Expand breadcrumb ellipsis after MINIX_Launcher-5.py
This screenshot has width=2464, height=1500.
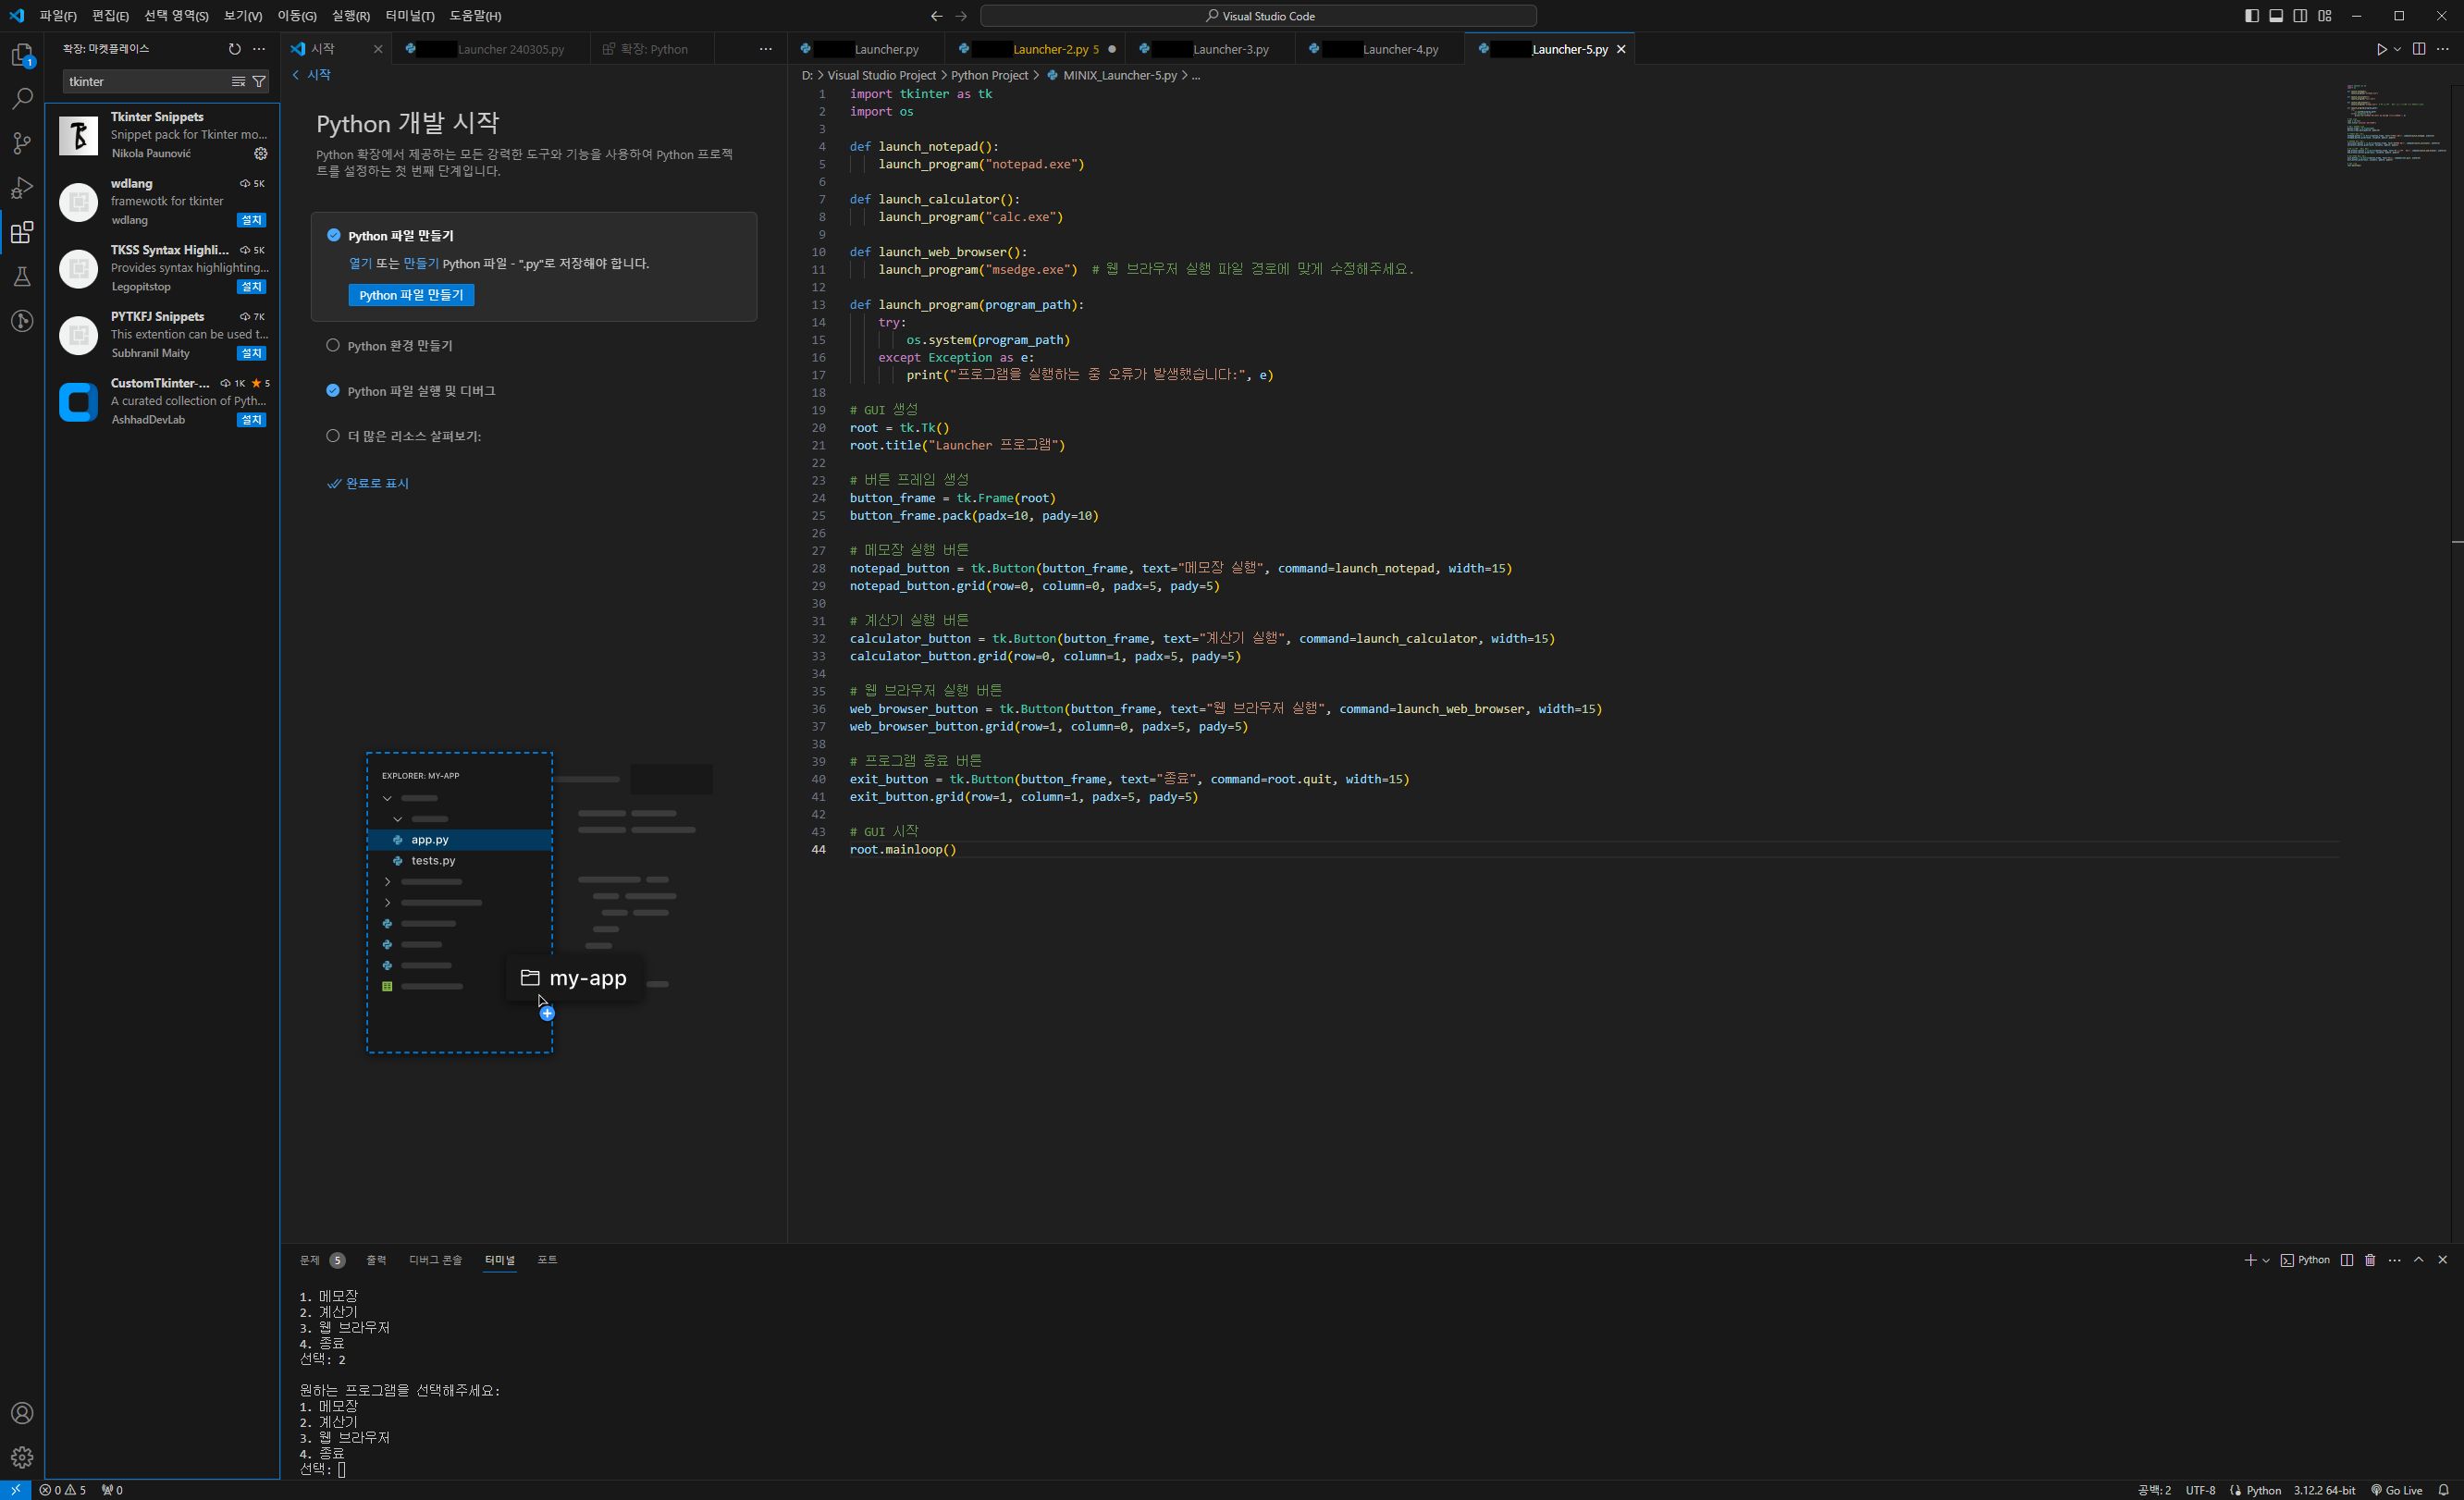click(1196, 76)
